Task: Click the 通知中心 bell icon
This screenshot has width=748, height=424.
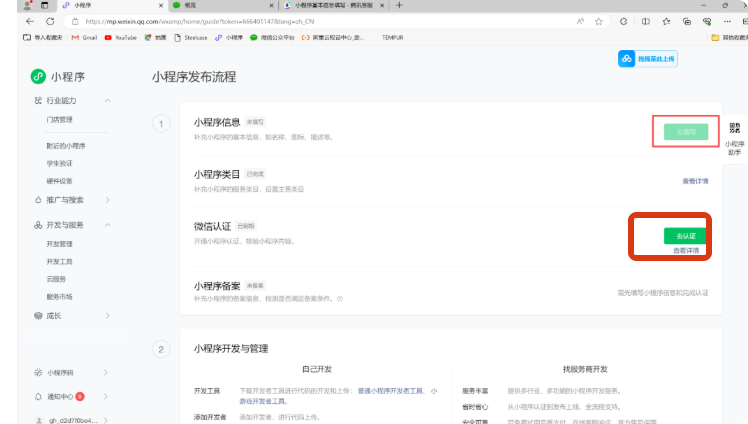Action: click(x=38, y=396)
